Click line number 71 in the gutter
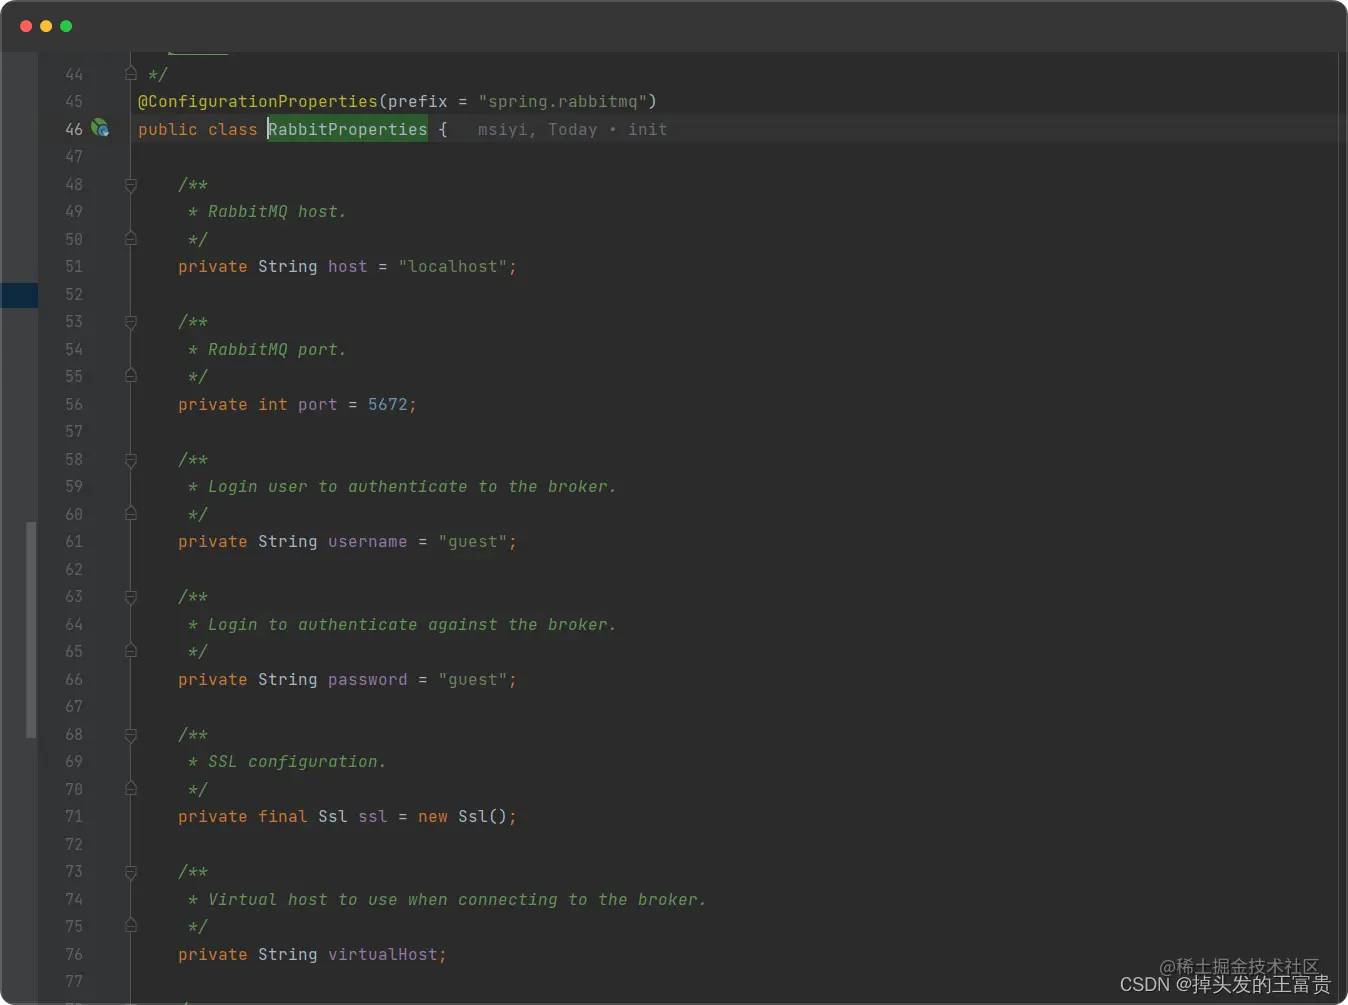Viewport: 1348px width, 1005px height. [74, 816]
